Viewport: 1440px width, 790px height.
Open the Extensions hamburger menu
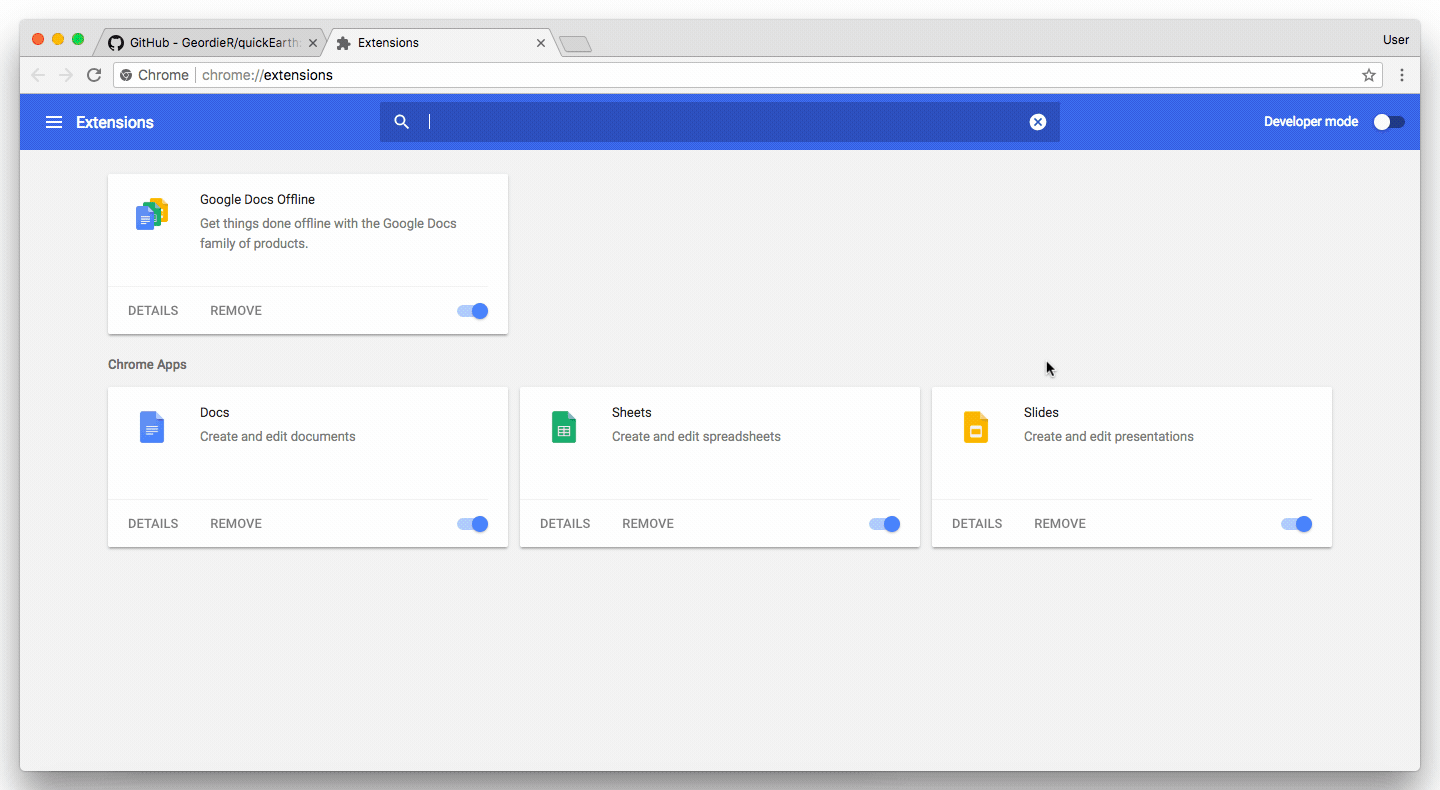(54, 122)
